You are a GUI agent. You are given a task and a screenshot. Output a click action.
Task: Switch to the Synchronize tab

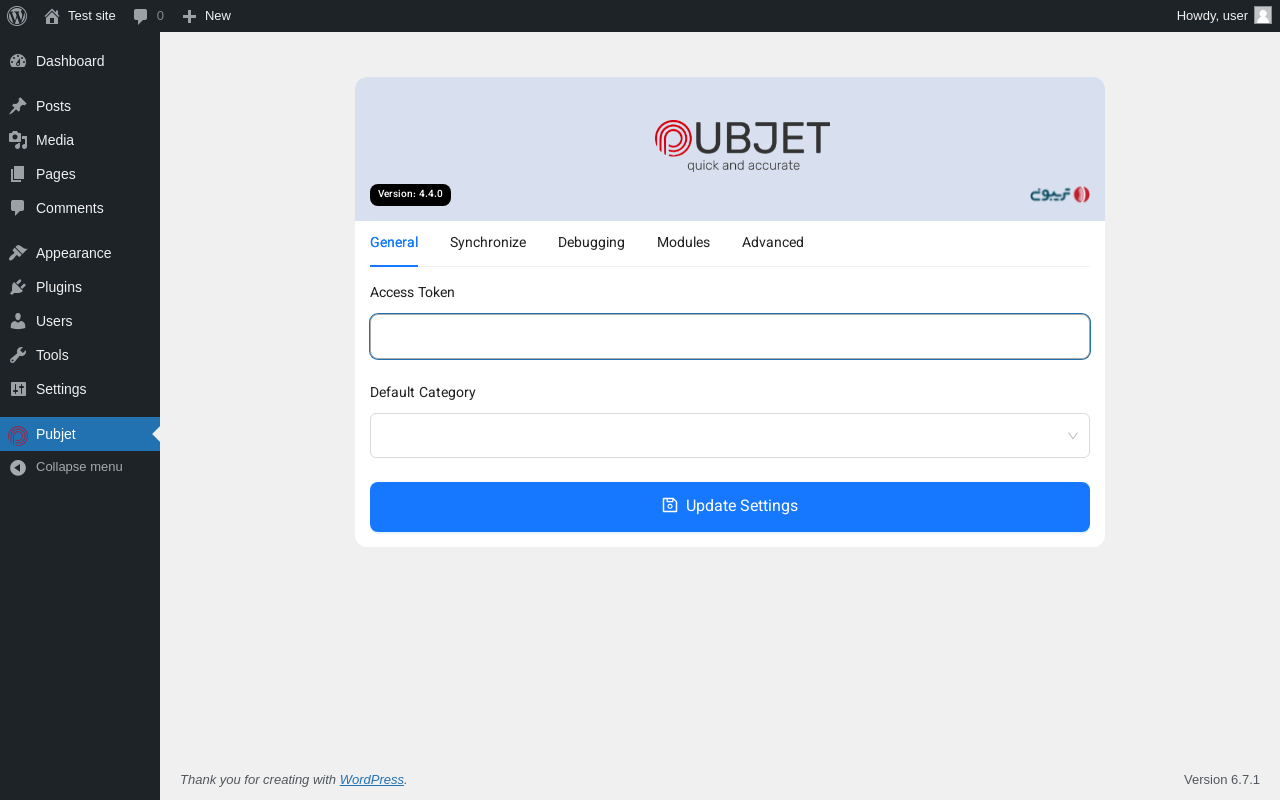tap(488, 243)
